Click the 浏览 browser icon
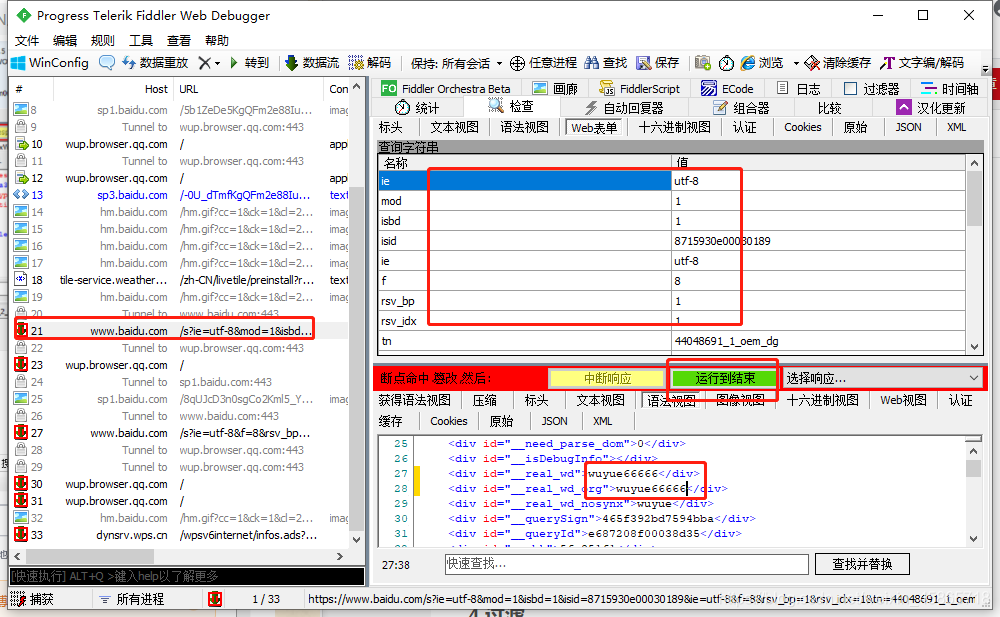This screenshot has height=617, width=1000. [747, 63]
